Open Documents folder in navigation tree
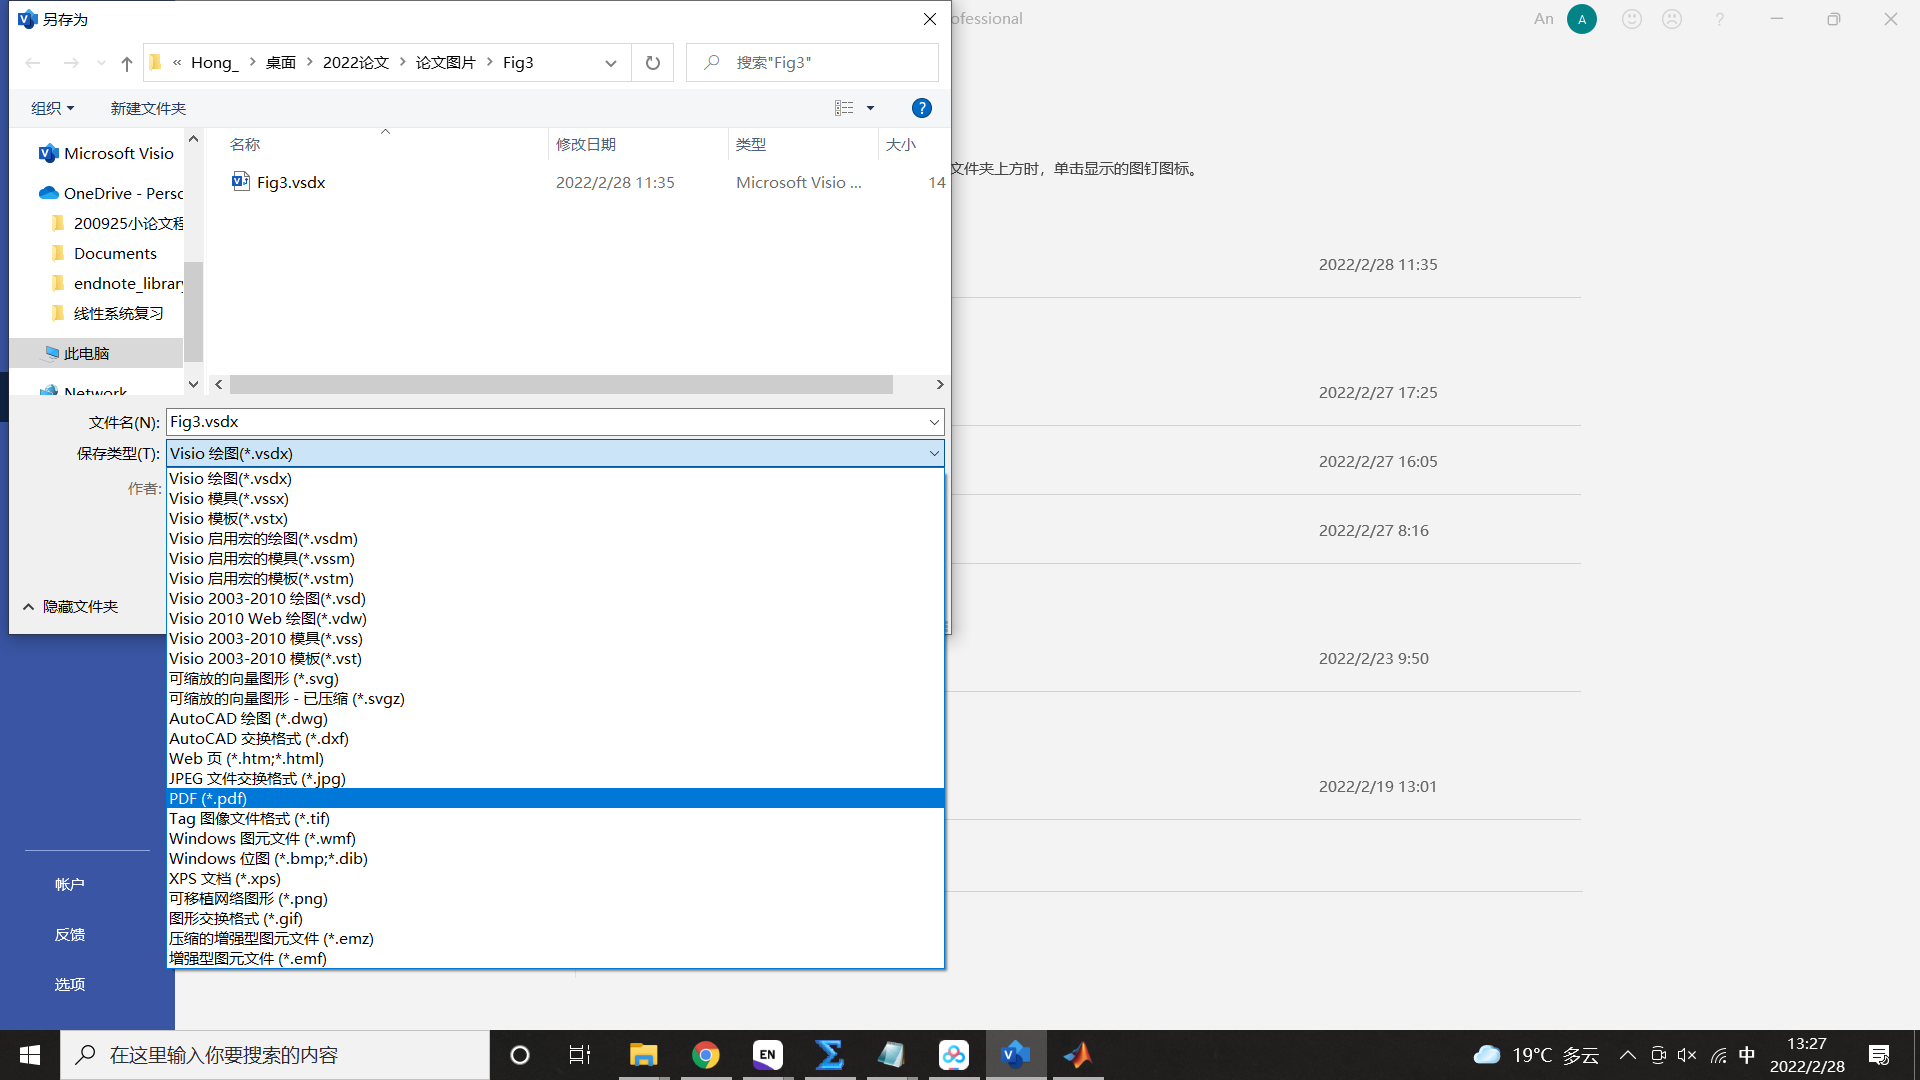 click(x=104, y=253)
